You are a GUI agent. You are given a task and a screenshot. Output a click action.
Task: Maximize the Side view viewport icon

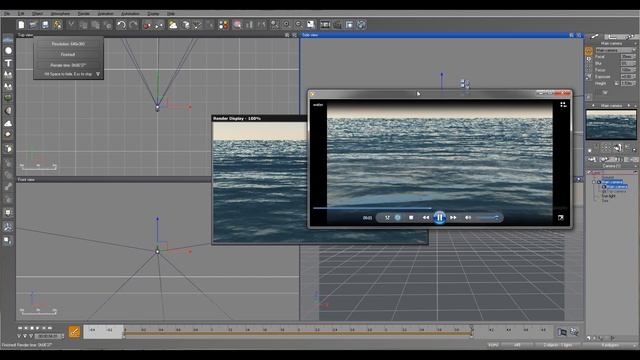pos(579,35)
